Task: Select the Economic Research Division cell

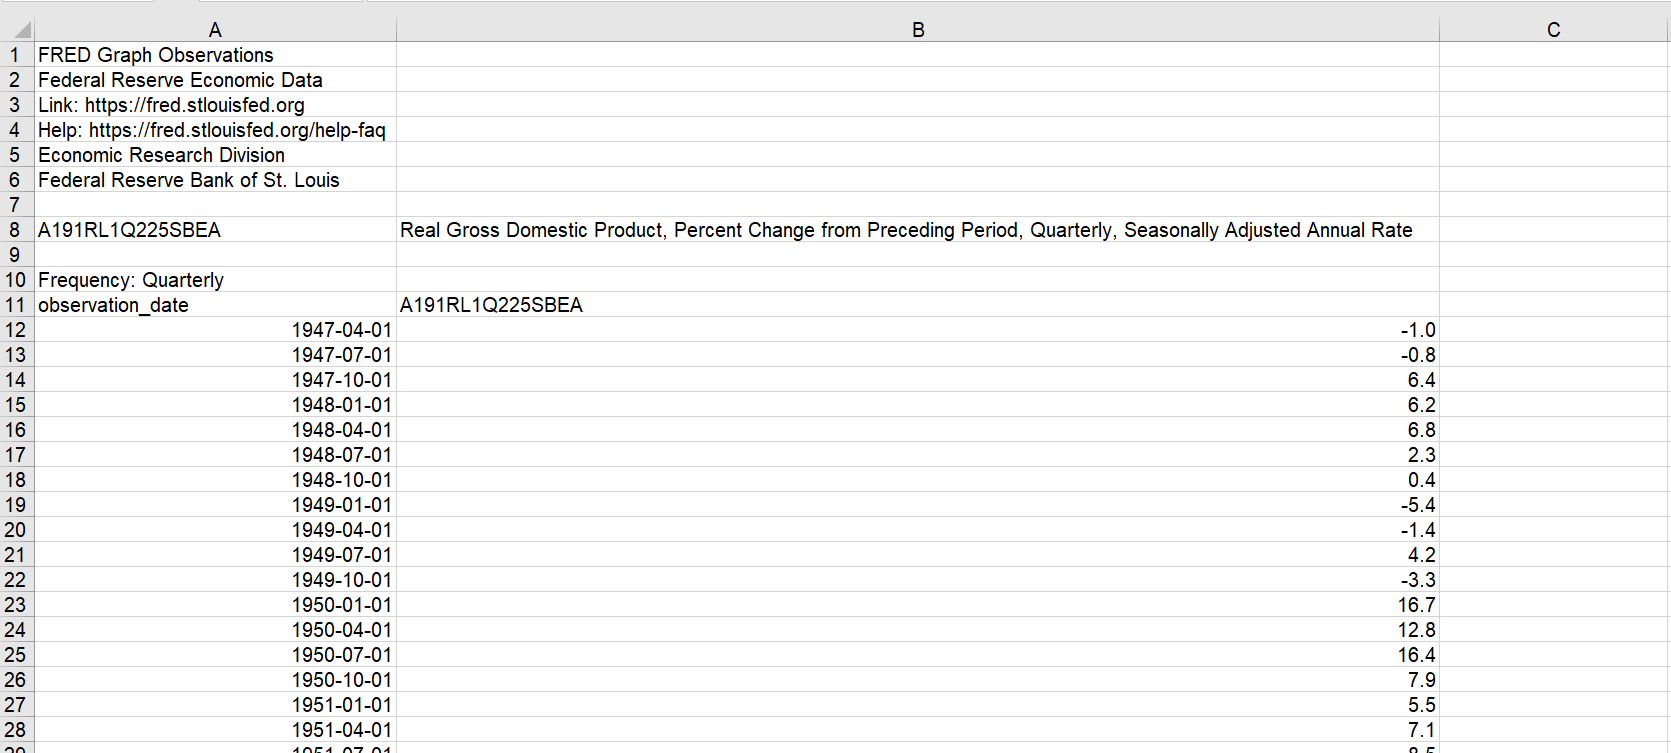Action: (x=161, y=155)
